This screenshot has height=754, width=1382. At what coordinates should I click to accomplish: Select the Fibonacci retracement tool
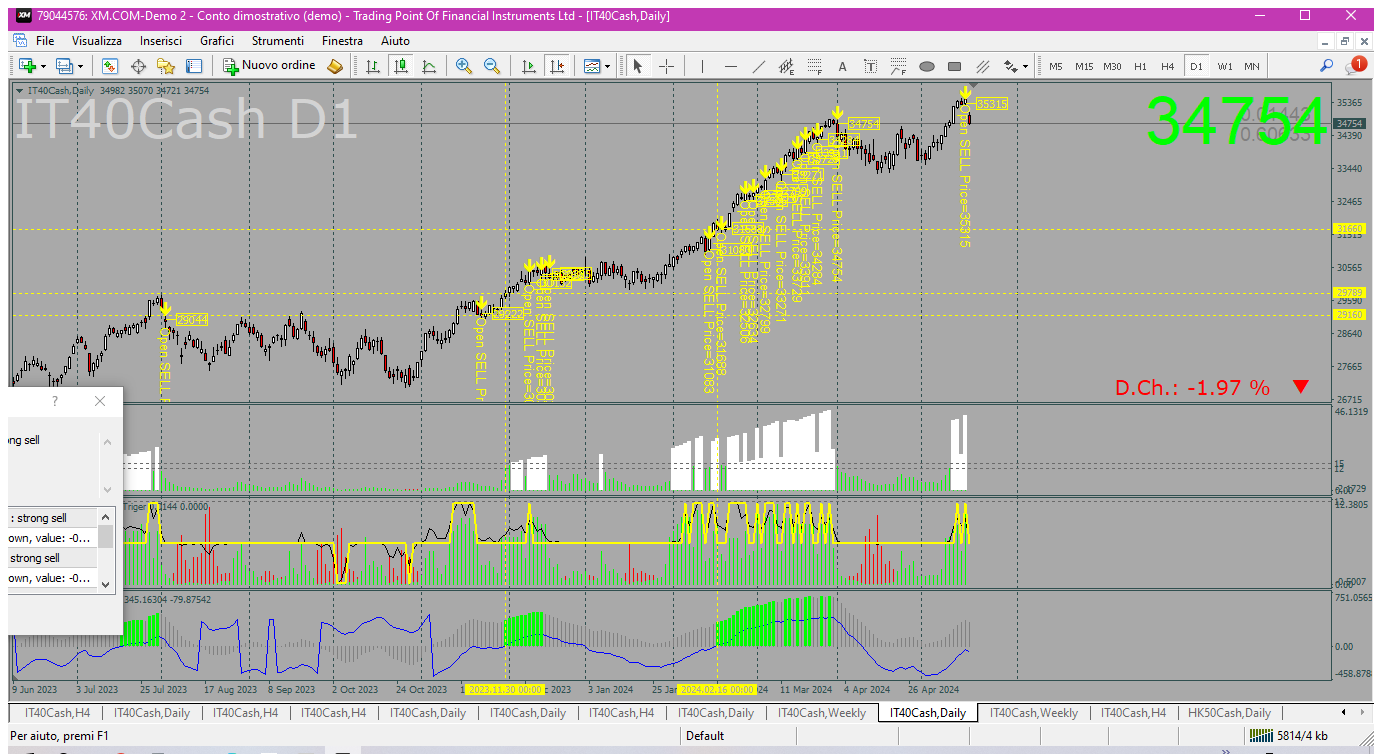tap(814, 66)
